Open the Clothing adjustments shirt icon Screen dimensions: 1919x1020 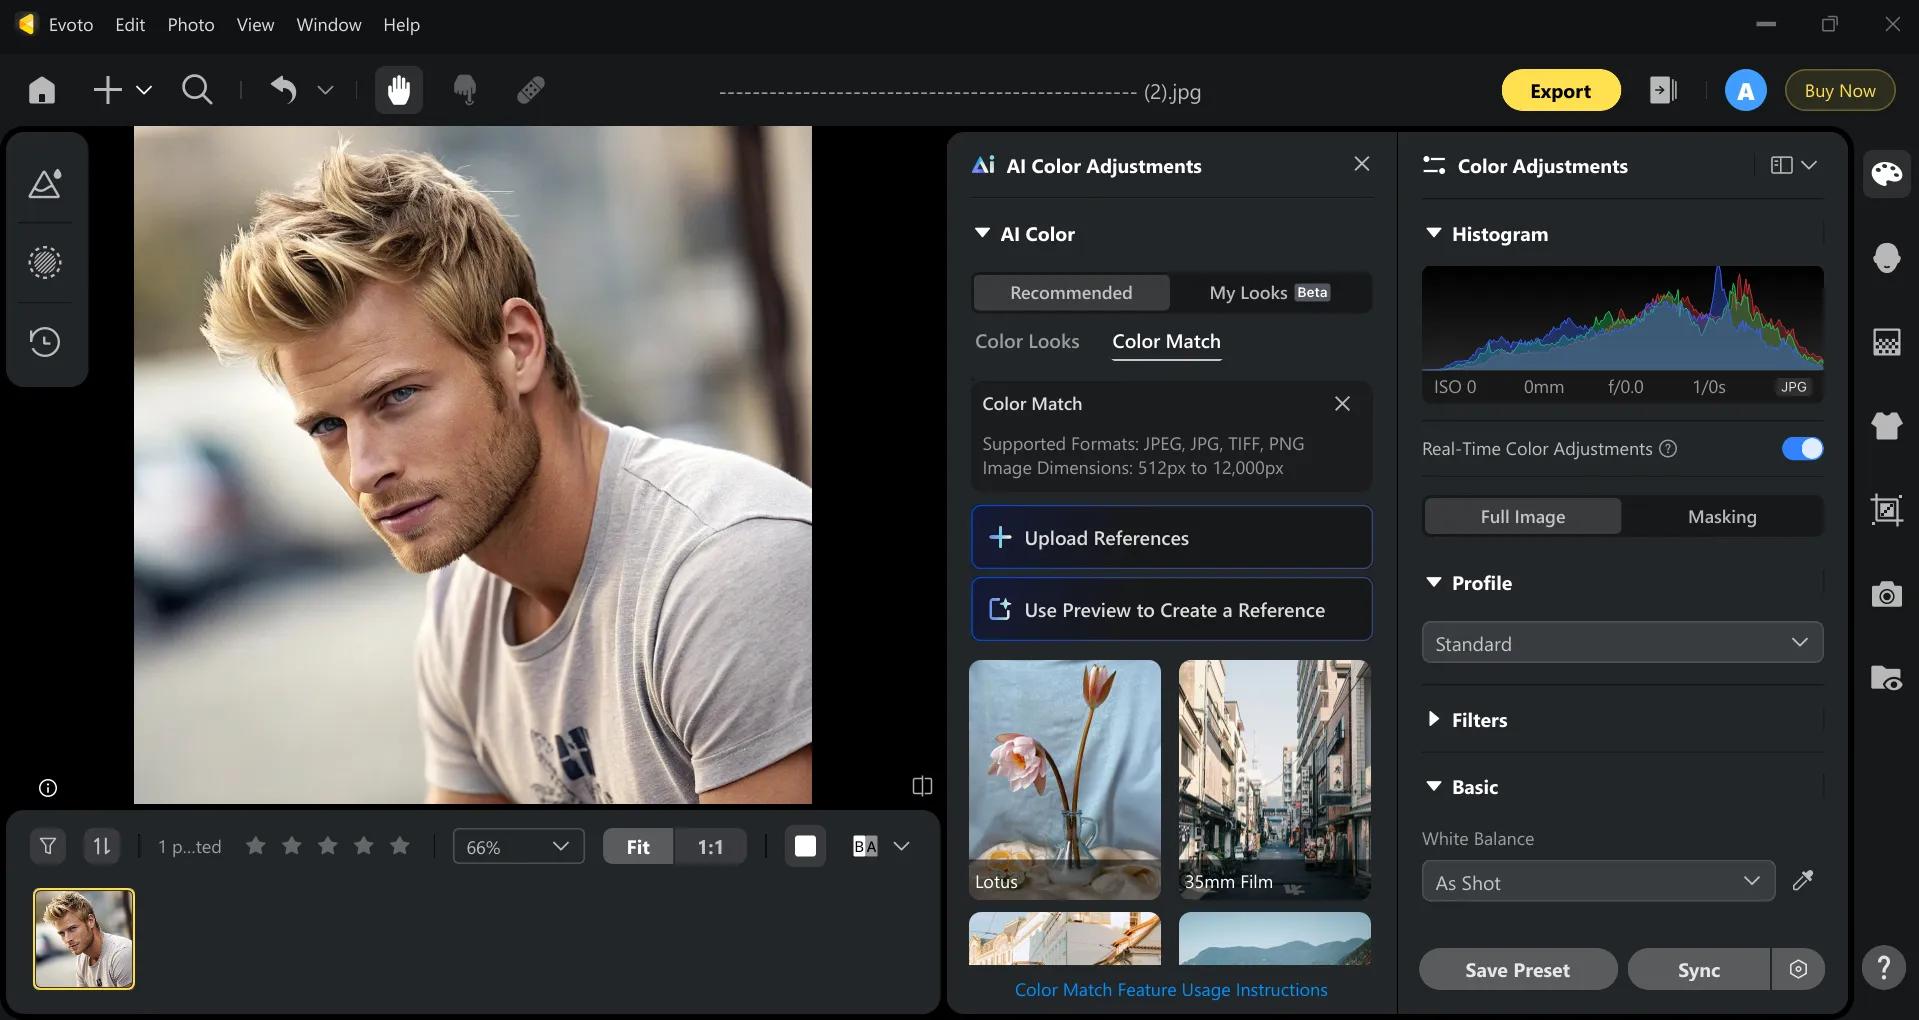pyautogui.click(x=1887, y=425)
